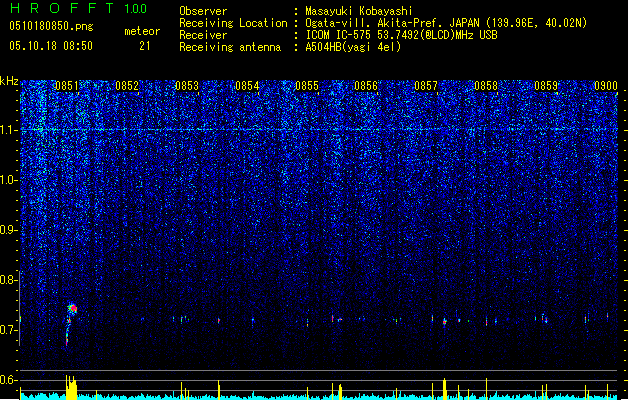This screenshot has height=400, width=629.
Task: Click the 0853 time marker
Action: pyautogui.click(x=187, y=86)
